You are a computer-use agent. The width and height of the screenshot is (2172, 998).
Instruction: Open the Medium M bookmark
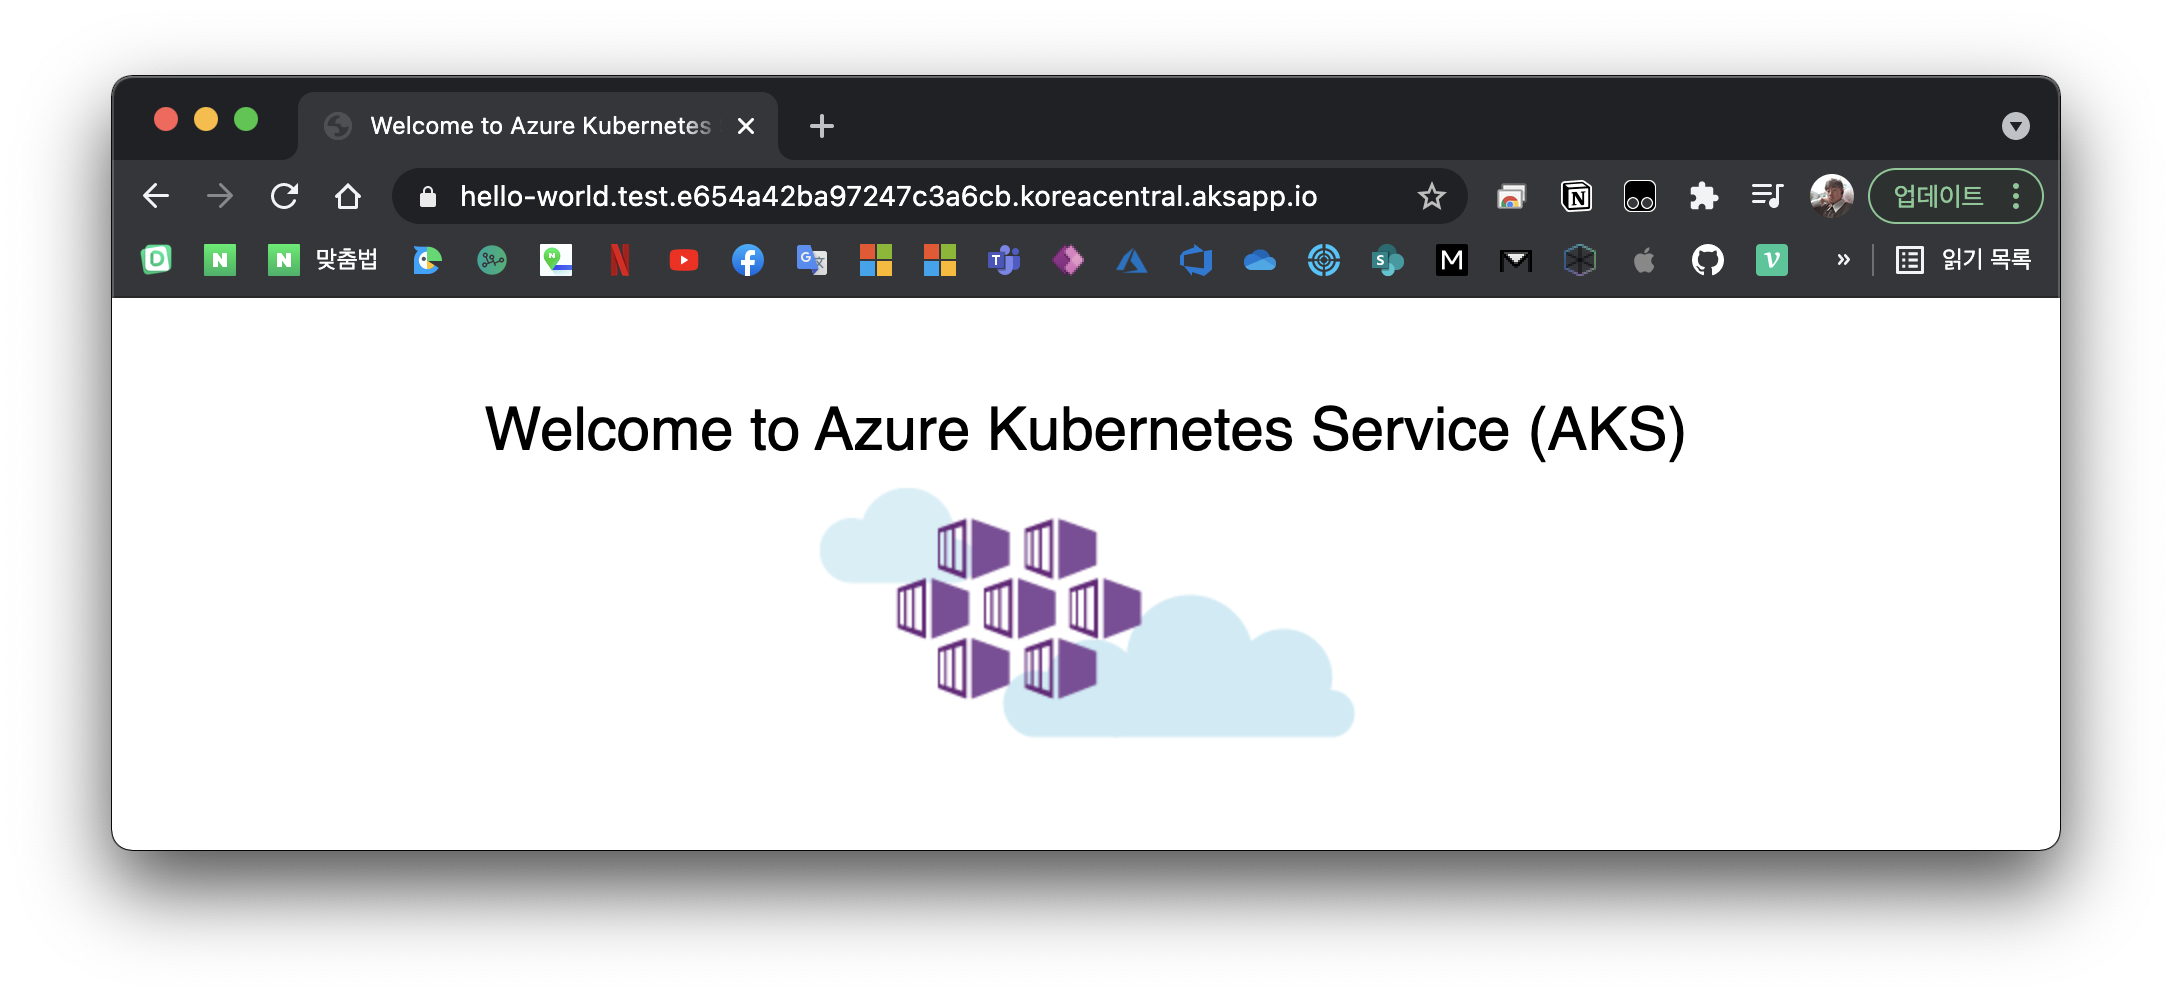tap(1452, 260)
